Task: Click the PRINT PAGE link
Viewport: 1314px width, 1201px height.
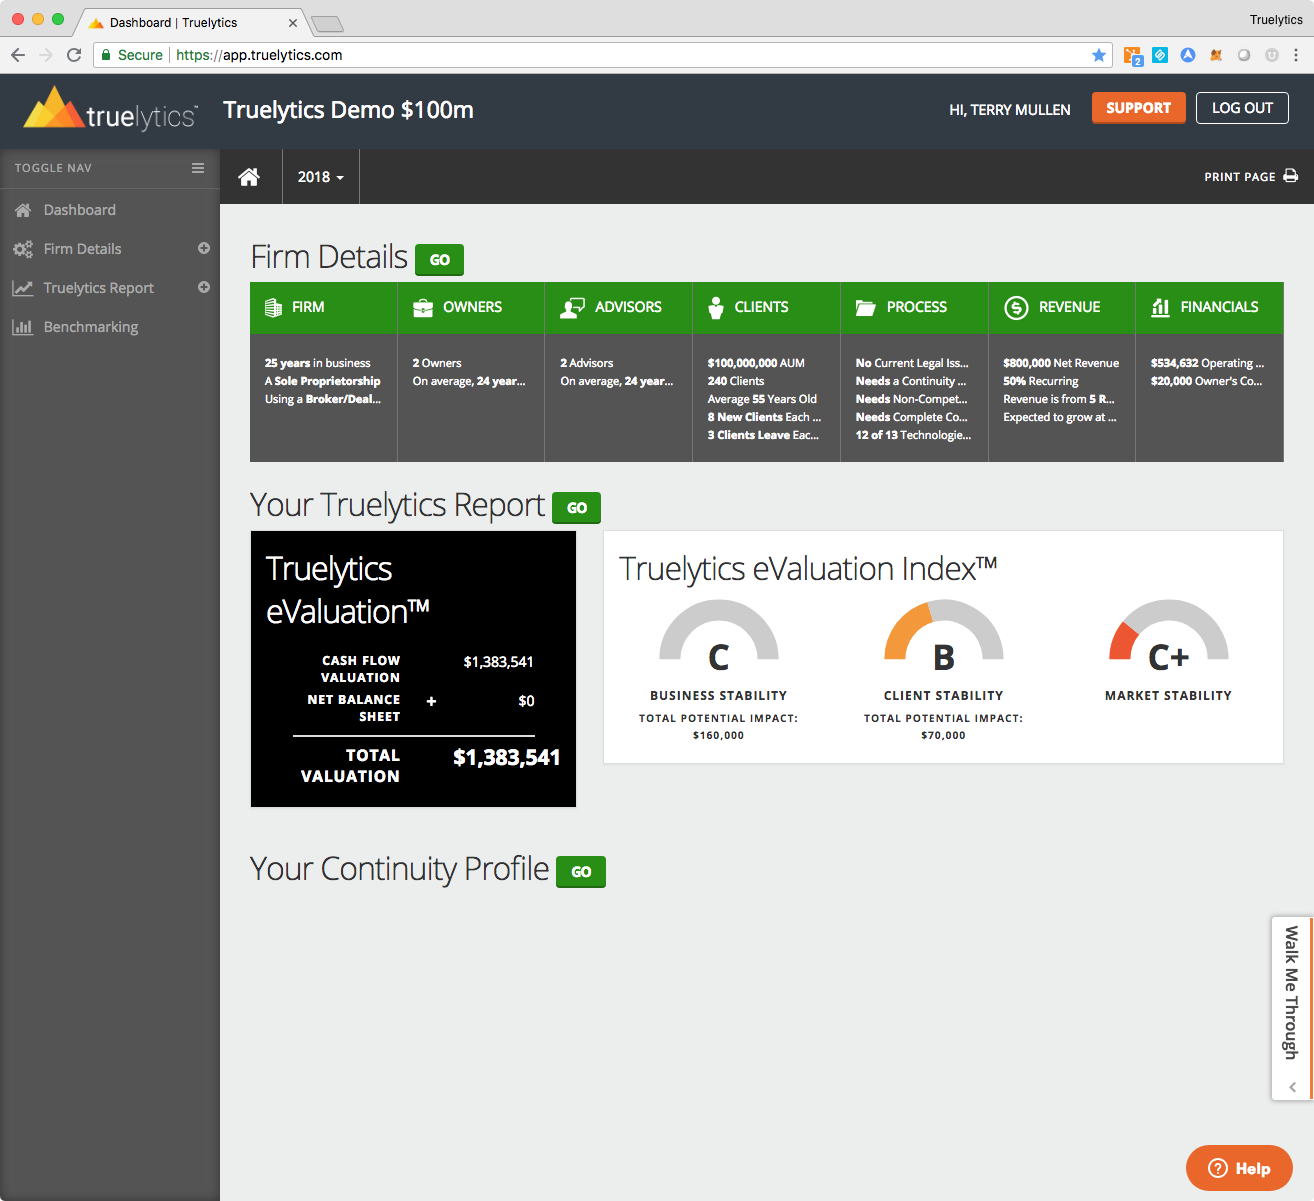Action: pyautogui.click(x=1251, y=177)
